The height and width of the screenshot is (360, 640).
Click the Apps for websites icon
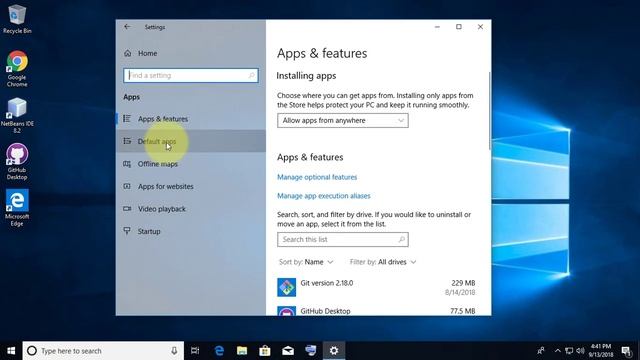coord(127,186)
